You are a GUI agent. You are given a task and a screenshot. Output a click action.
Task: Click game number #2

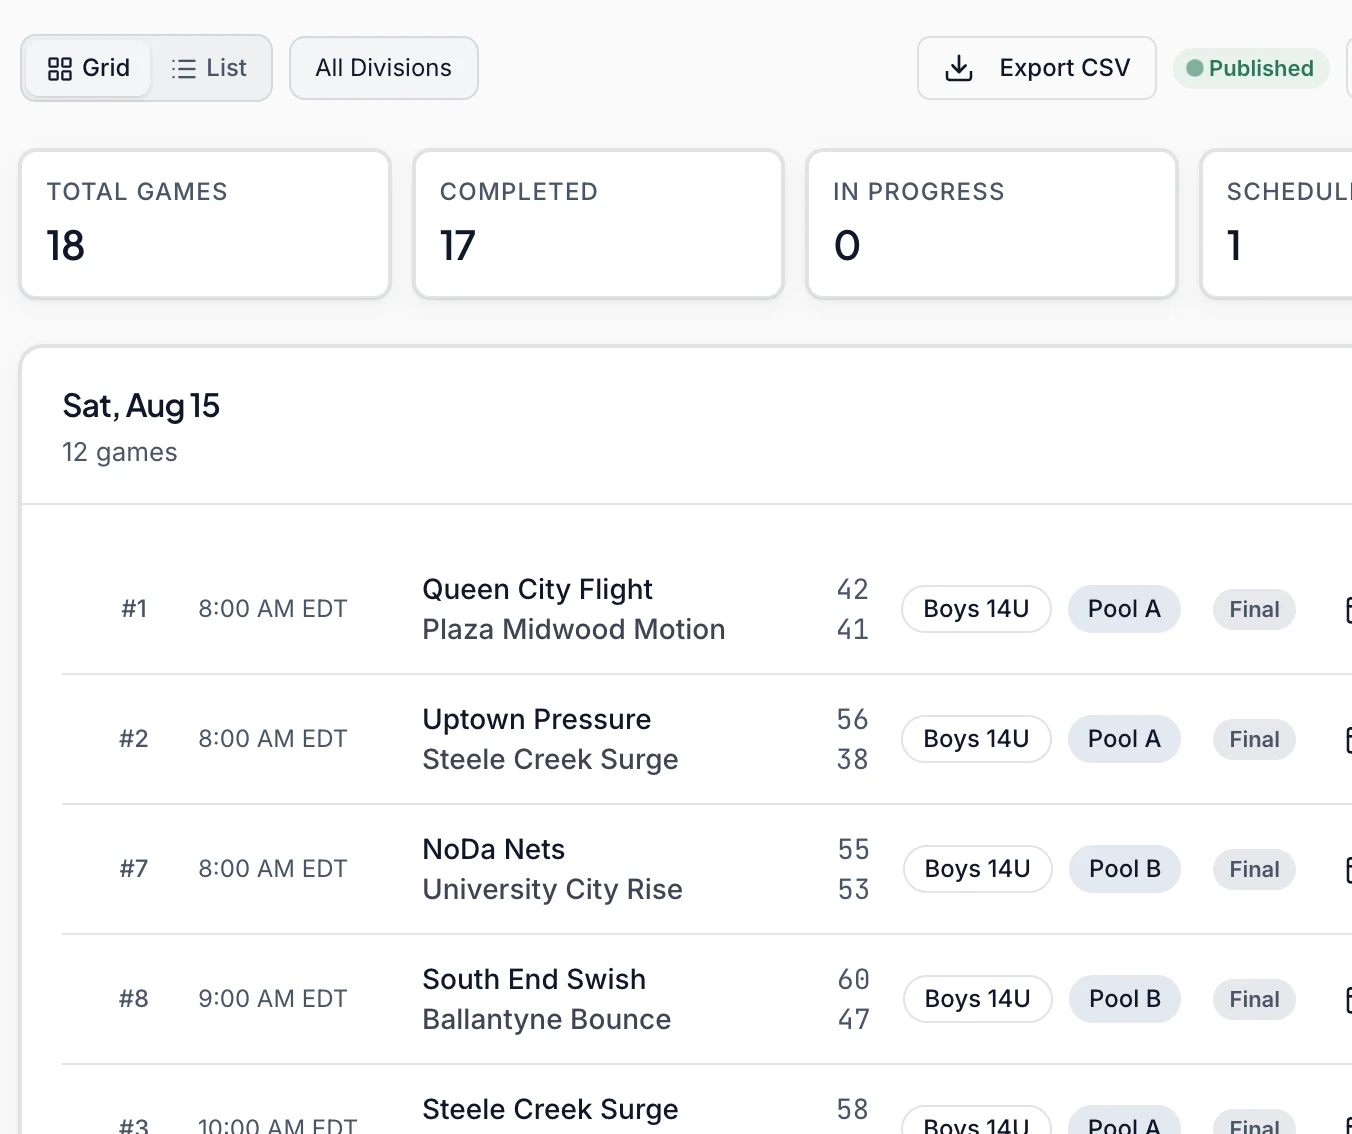point(134,739)
